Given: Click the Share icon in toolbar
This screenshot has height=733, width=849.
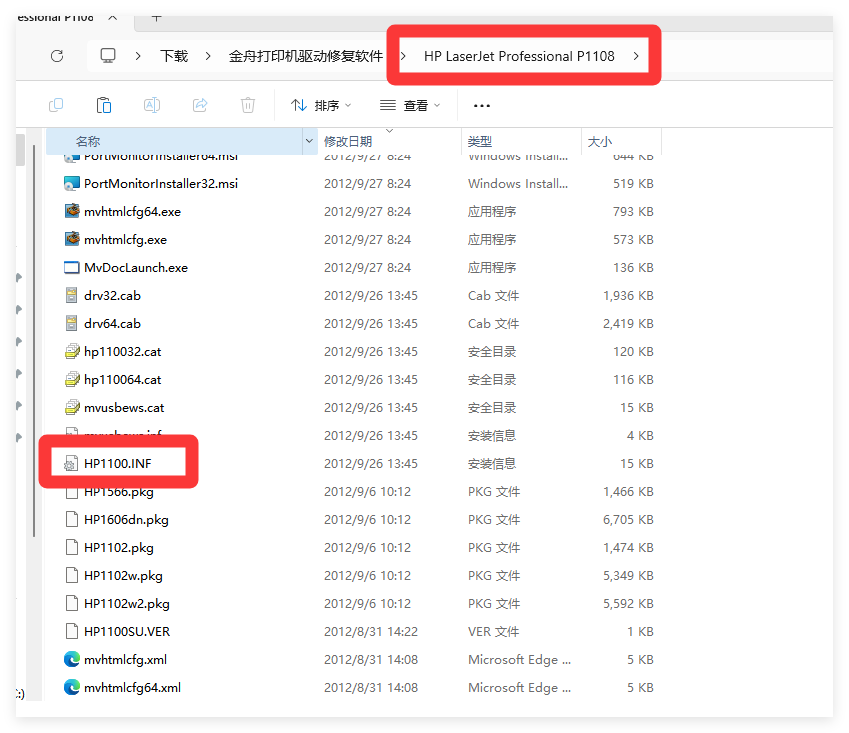Looking at the screenshot, I should pos(200,105).
